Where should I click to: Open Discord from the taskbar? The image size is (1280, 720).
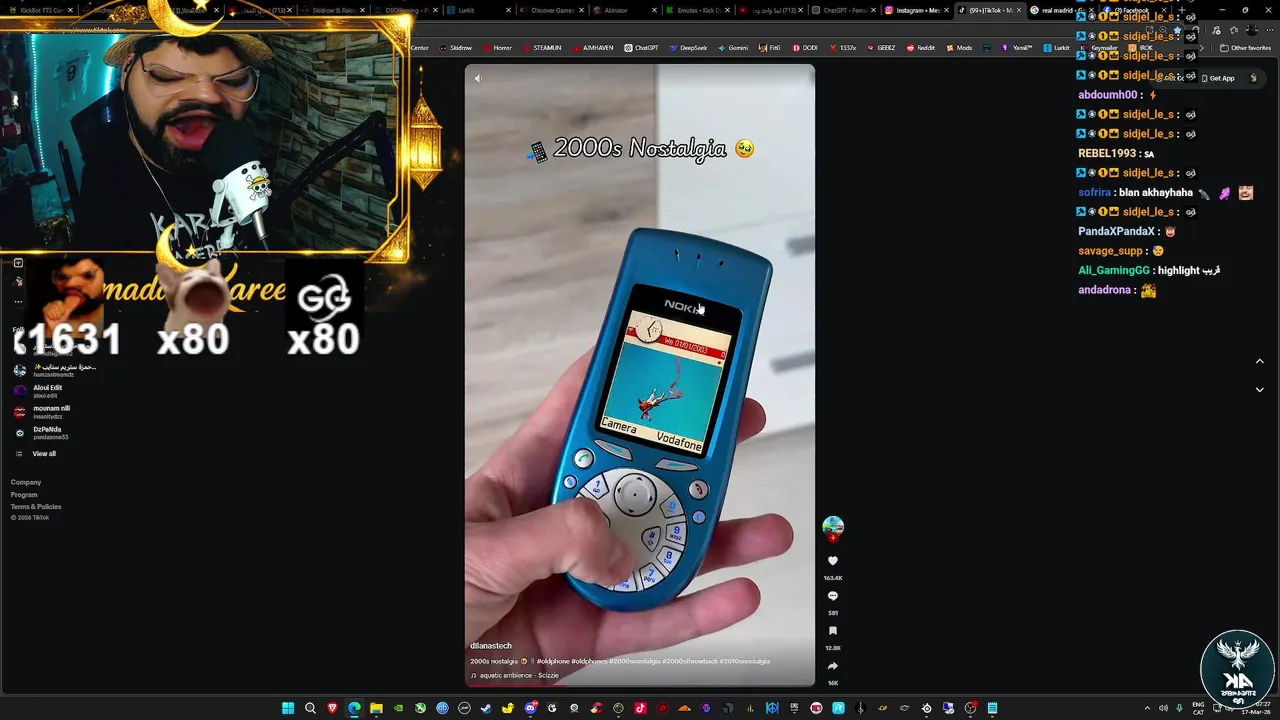click(530, 708)
